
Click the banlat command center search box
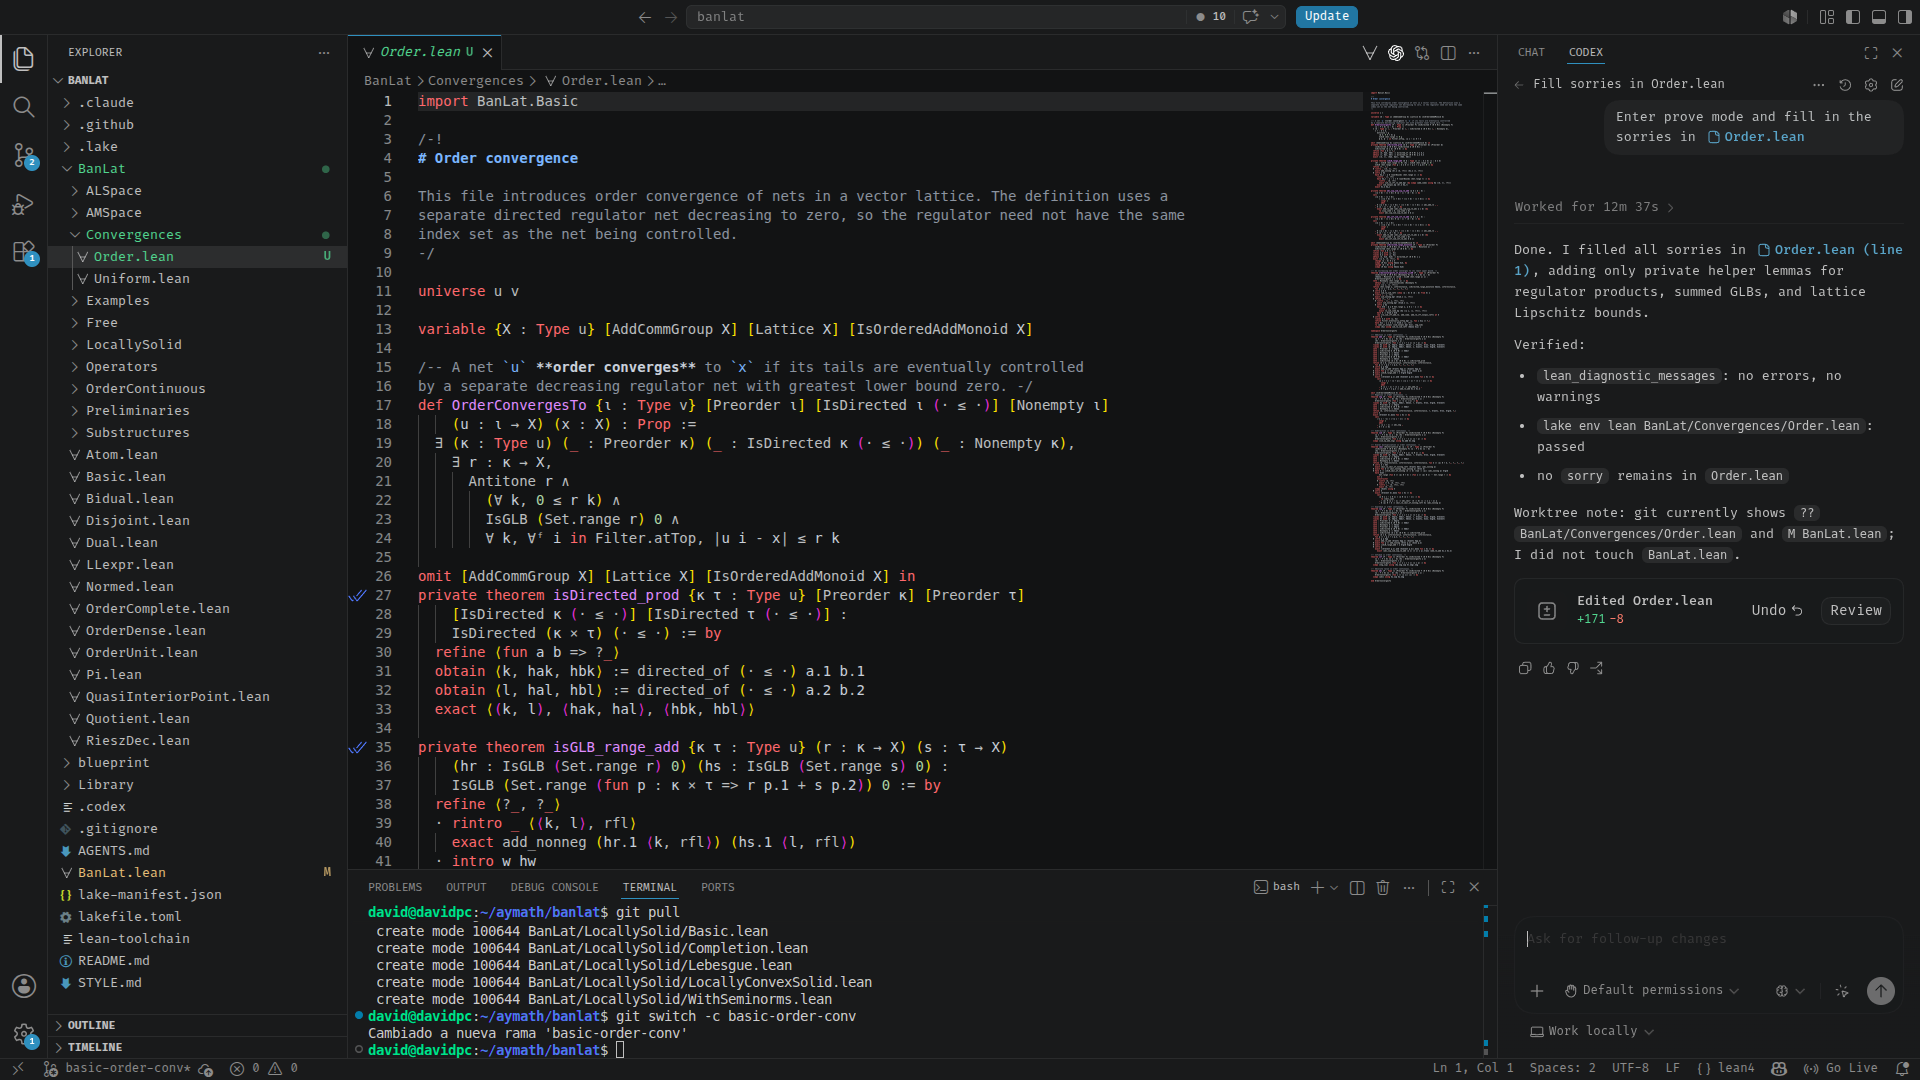[x=935, y=17]
